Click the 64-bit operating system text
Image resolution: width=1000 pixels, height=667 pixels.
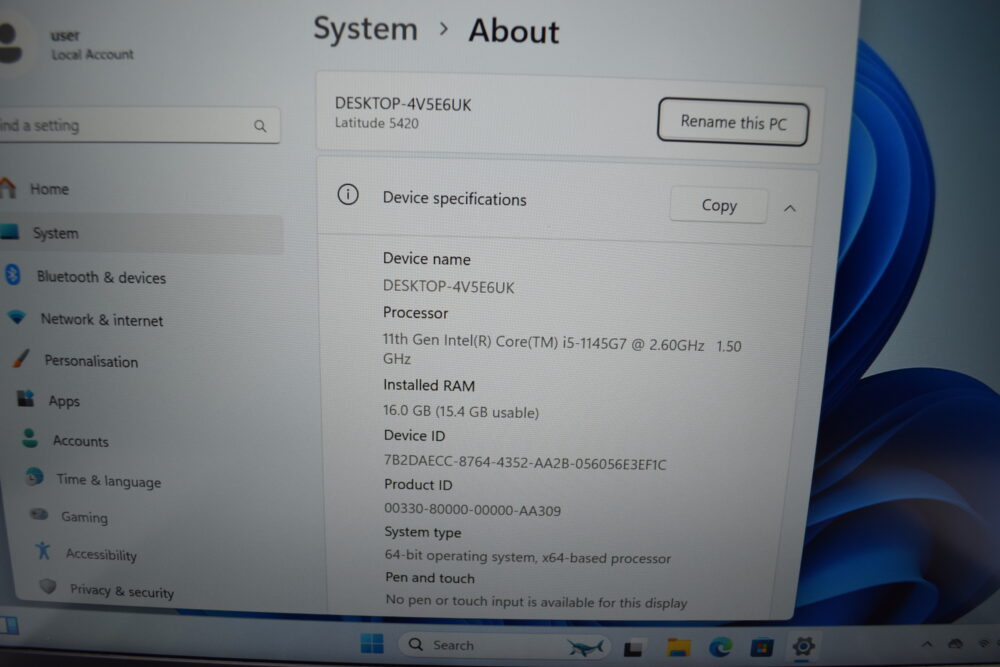pos(527,557)
